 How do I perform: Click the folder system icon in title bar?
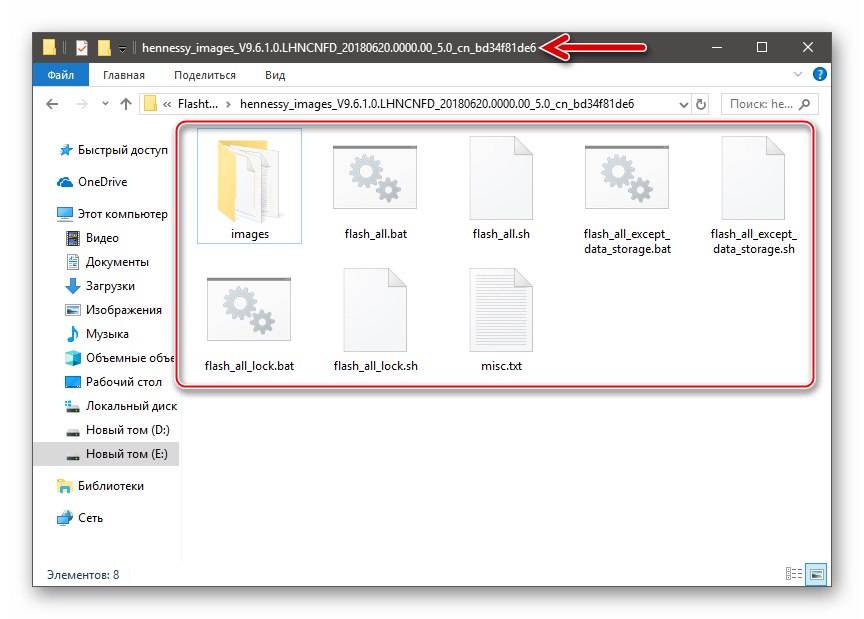pos(50,48)
